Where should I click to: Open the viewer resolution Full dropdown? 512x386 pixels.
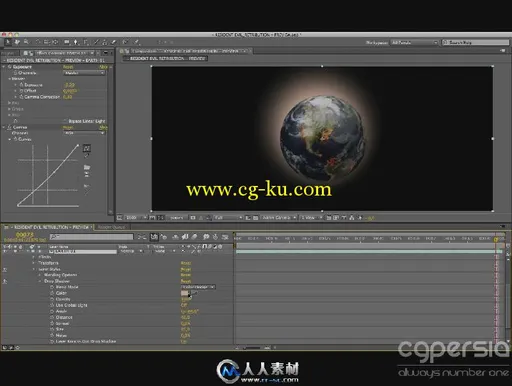tap(228, 218)
